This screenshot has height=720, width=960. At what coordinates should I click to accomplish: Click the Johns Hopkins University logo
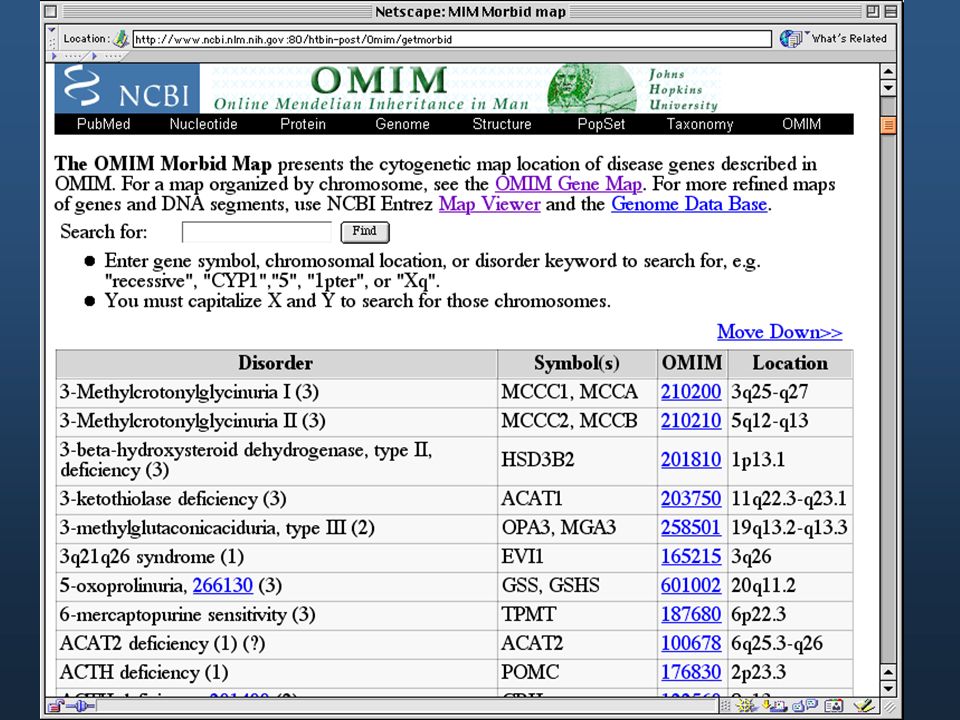coord(683,89)
